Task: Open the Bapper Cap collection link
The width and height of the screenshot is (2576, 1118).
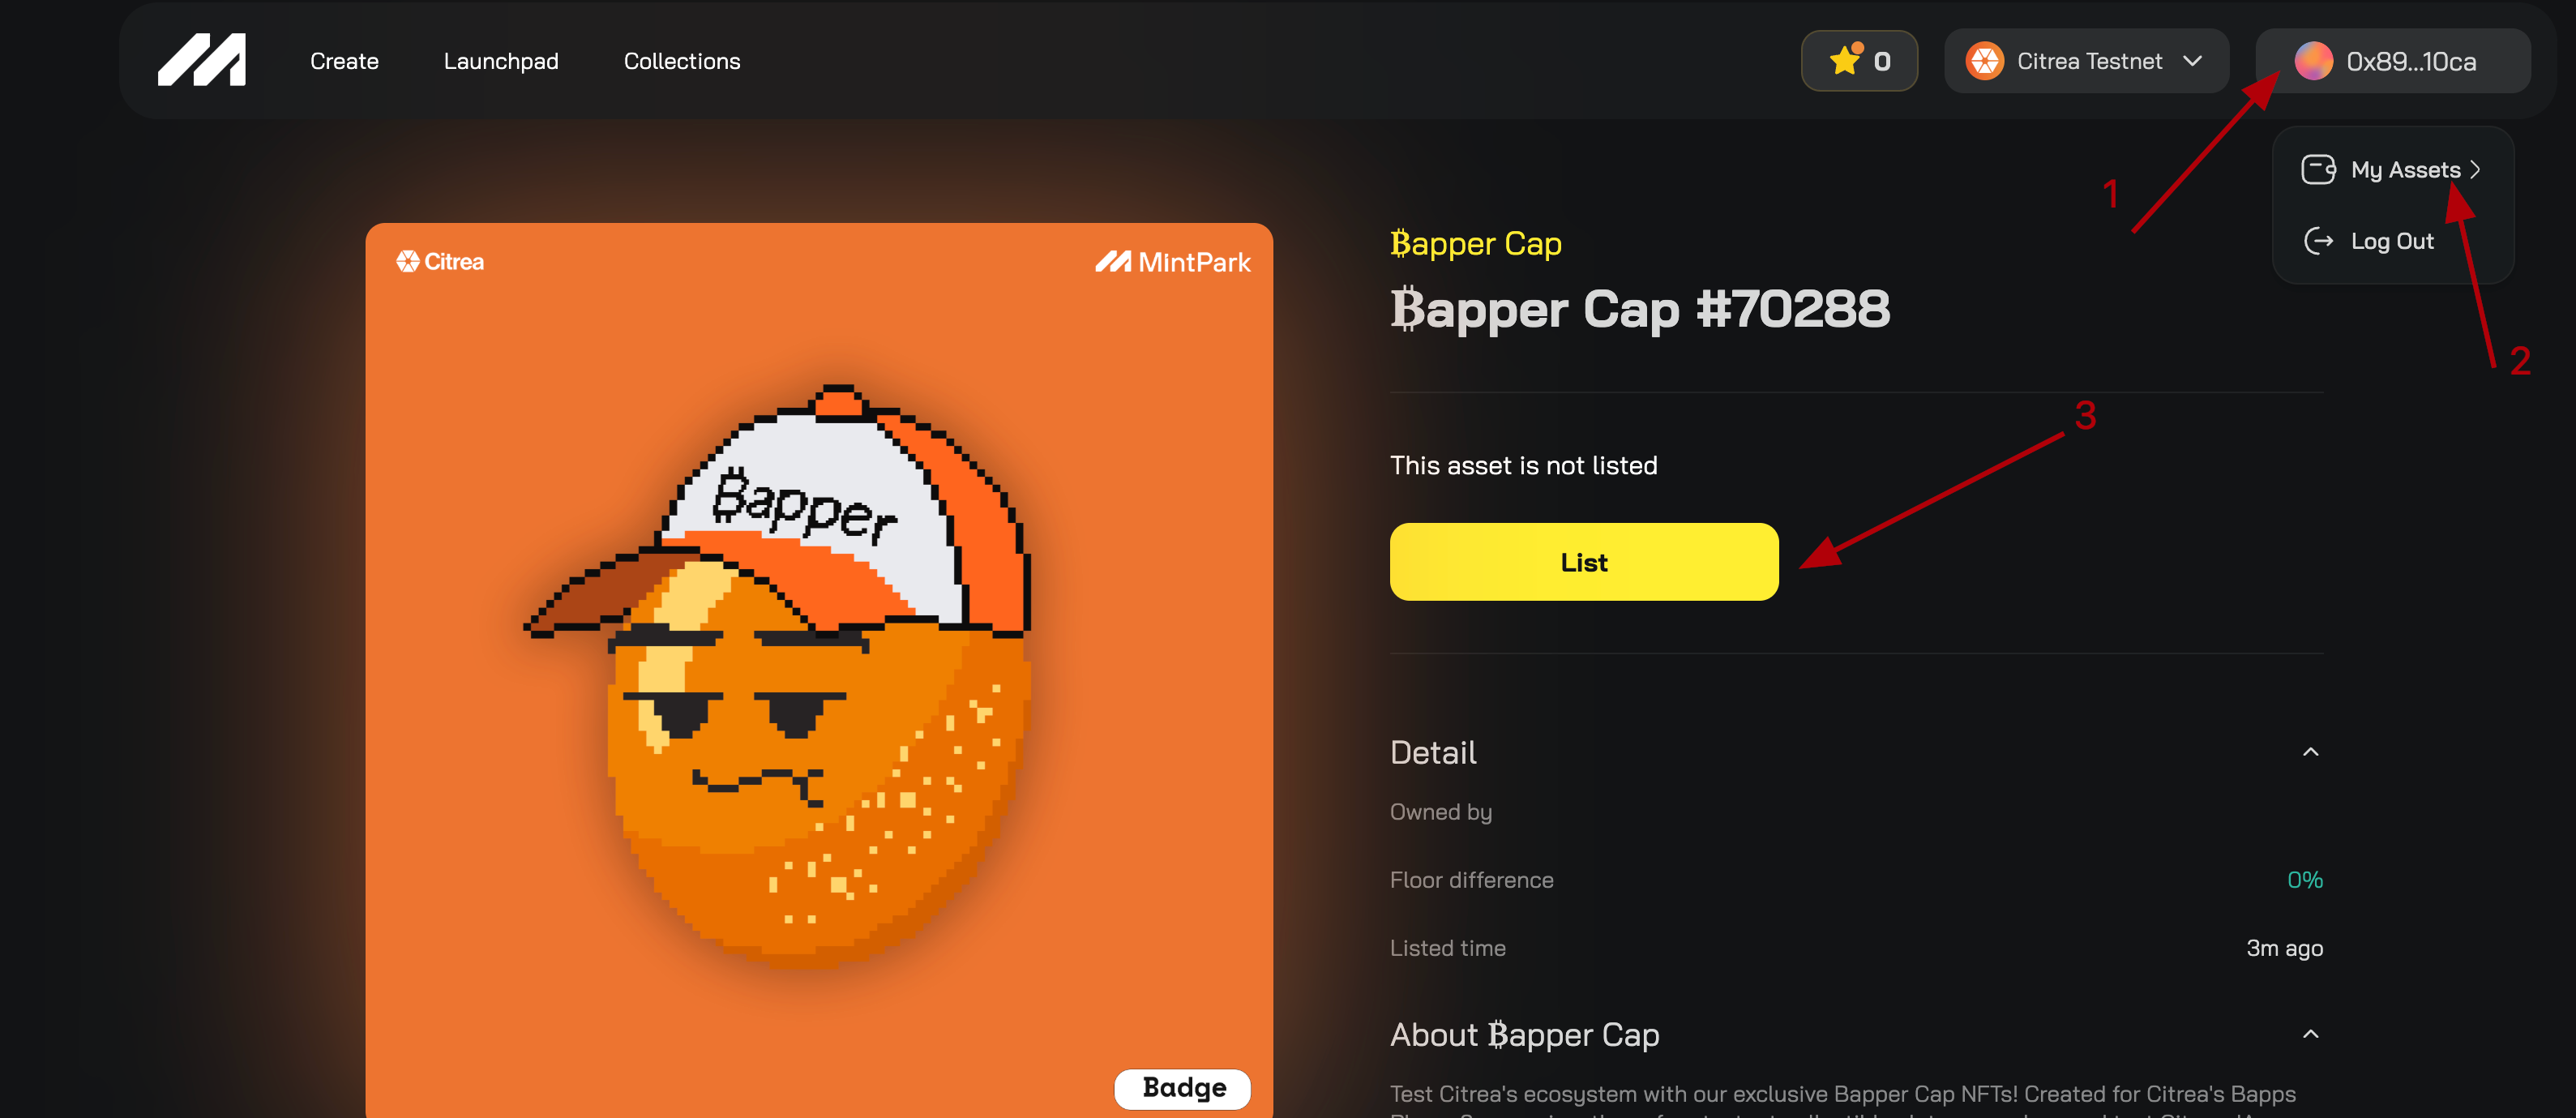Action: 1475,243
